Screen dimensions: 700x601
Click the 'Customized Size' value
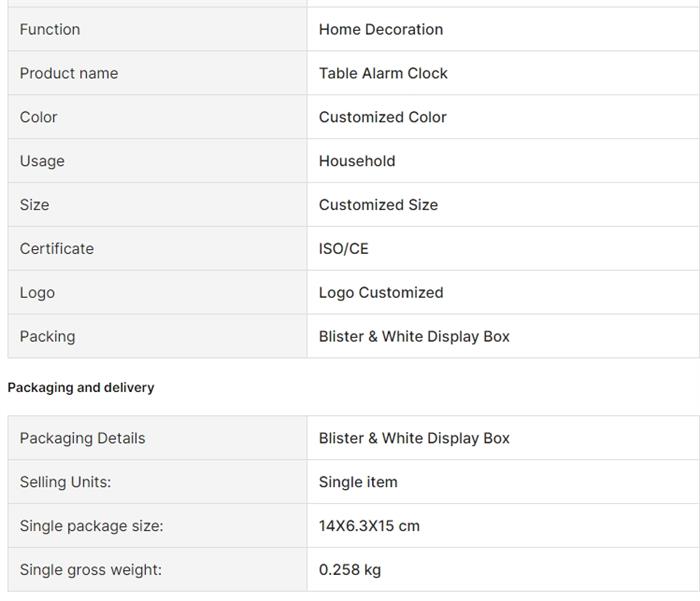pos(378,205)
